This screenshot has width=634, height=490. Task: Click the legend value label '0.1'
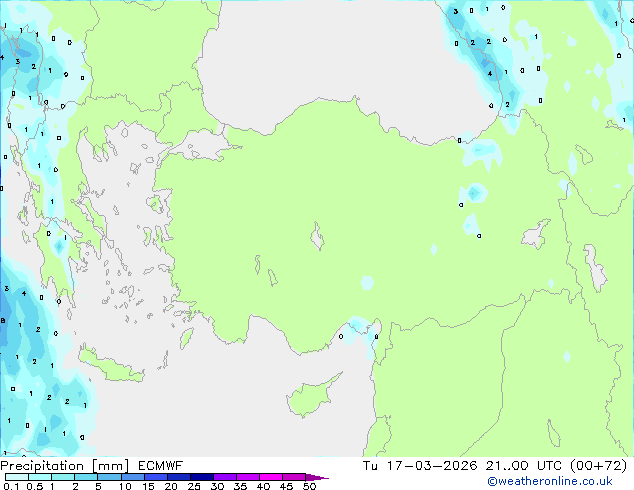click(11, 486)
